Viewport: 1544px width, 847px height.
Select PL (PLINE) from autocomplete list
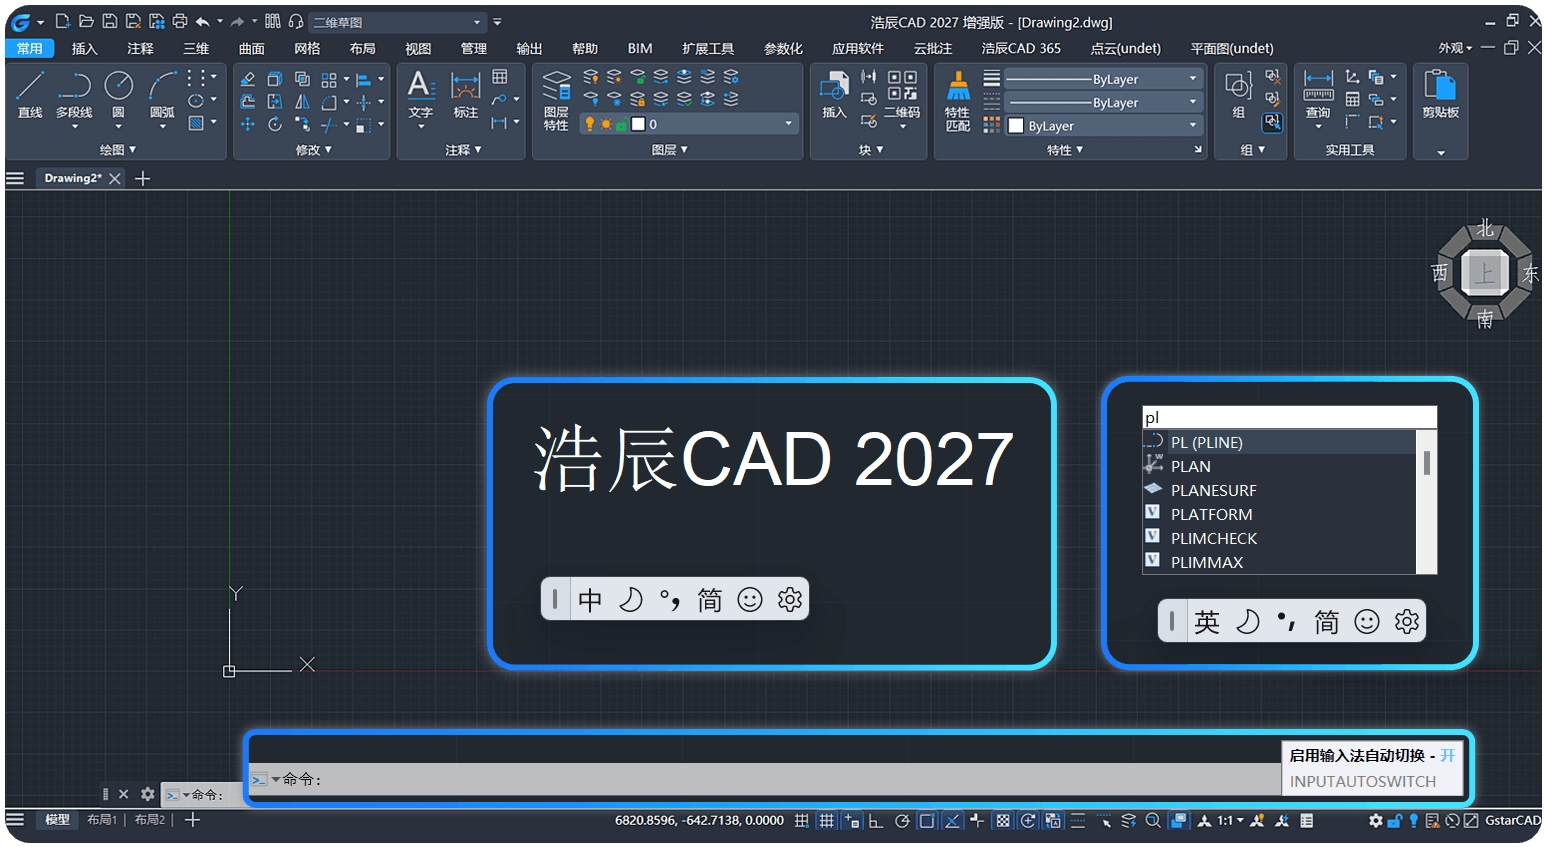(x=1280, y=442)
